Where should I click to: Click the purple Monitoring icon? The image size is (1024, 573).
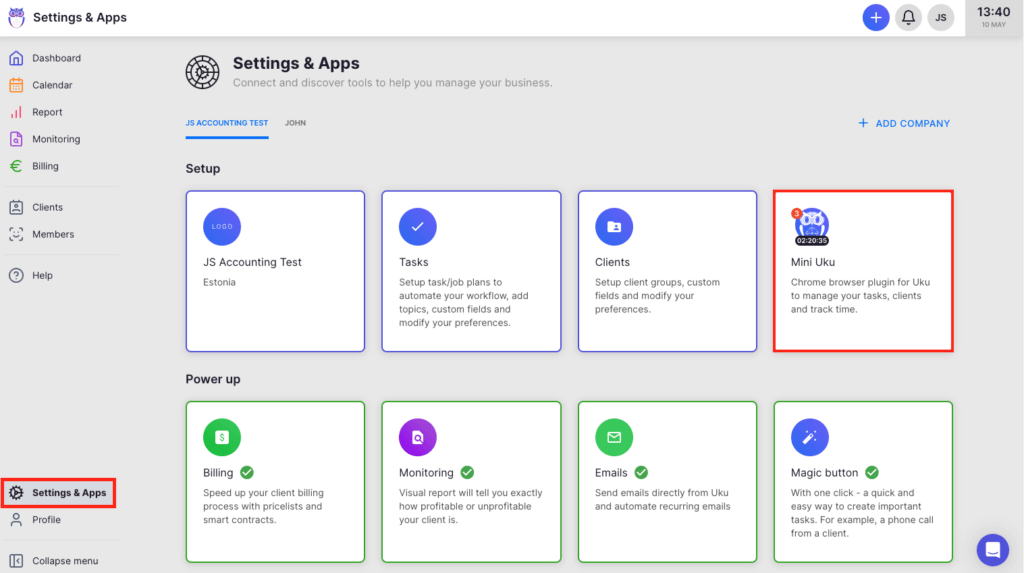pyautogui.click(x=418, y=437)
